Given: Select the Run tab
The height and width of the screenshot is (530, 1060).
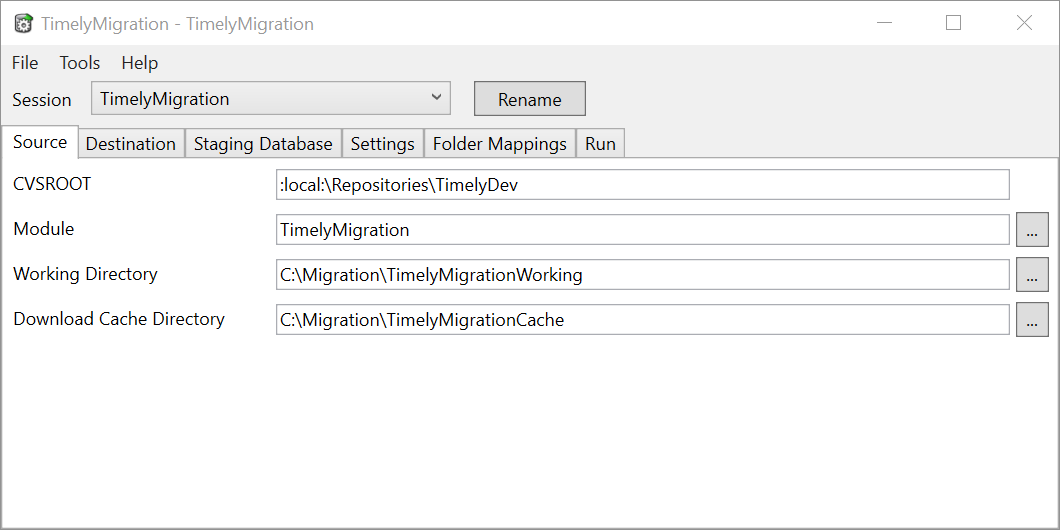Looking at the screenshot, I should click(x=600, y=143).
